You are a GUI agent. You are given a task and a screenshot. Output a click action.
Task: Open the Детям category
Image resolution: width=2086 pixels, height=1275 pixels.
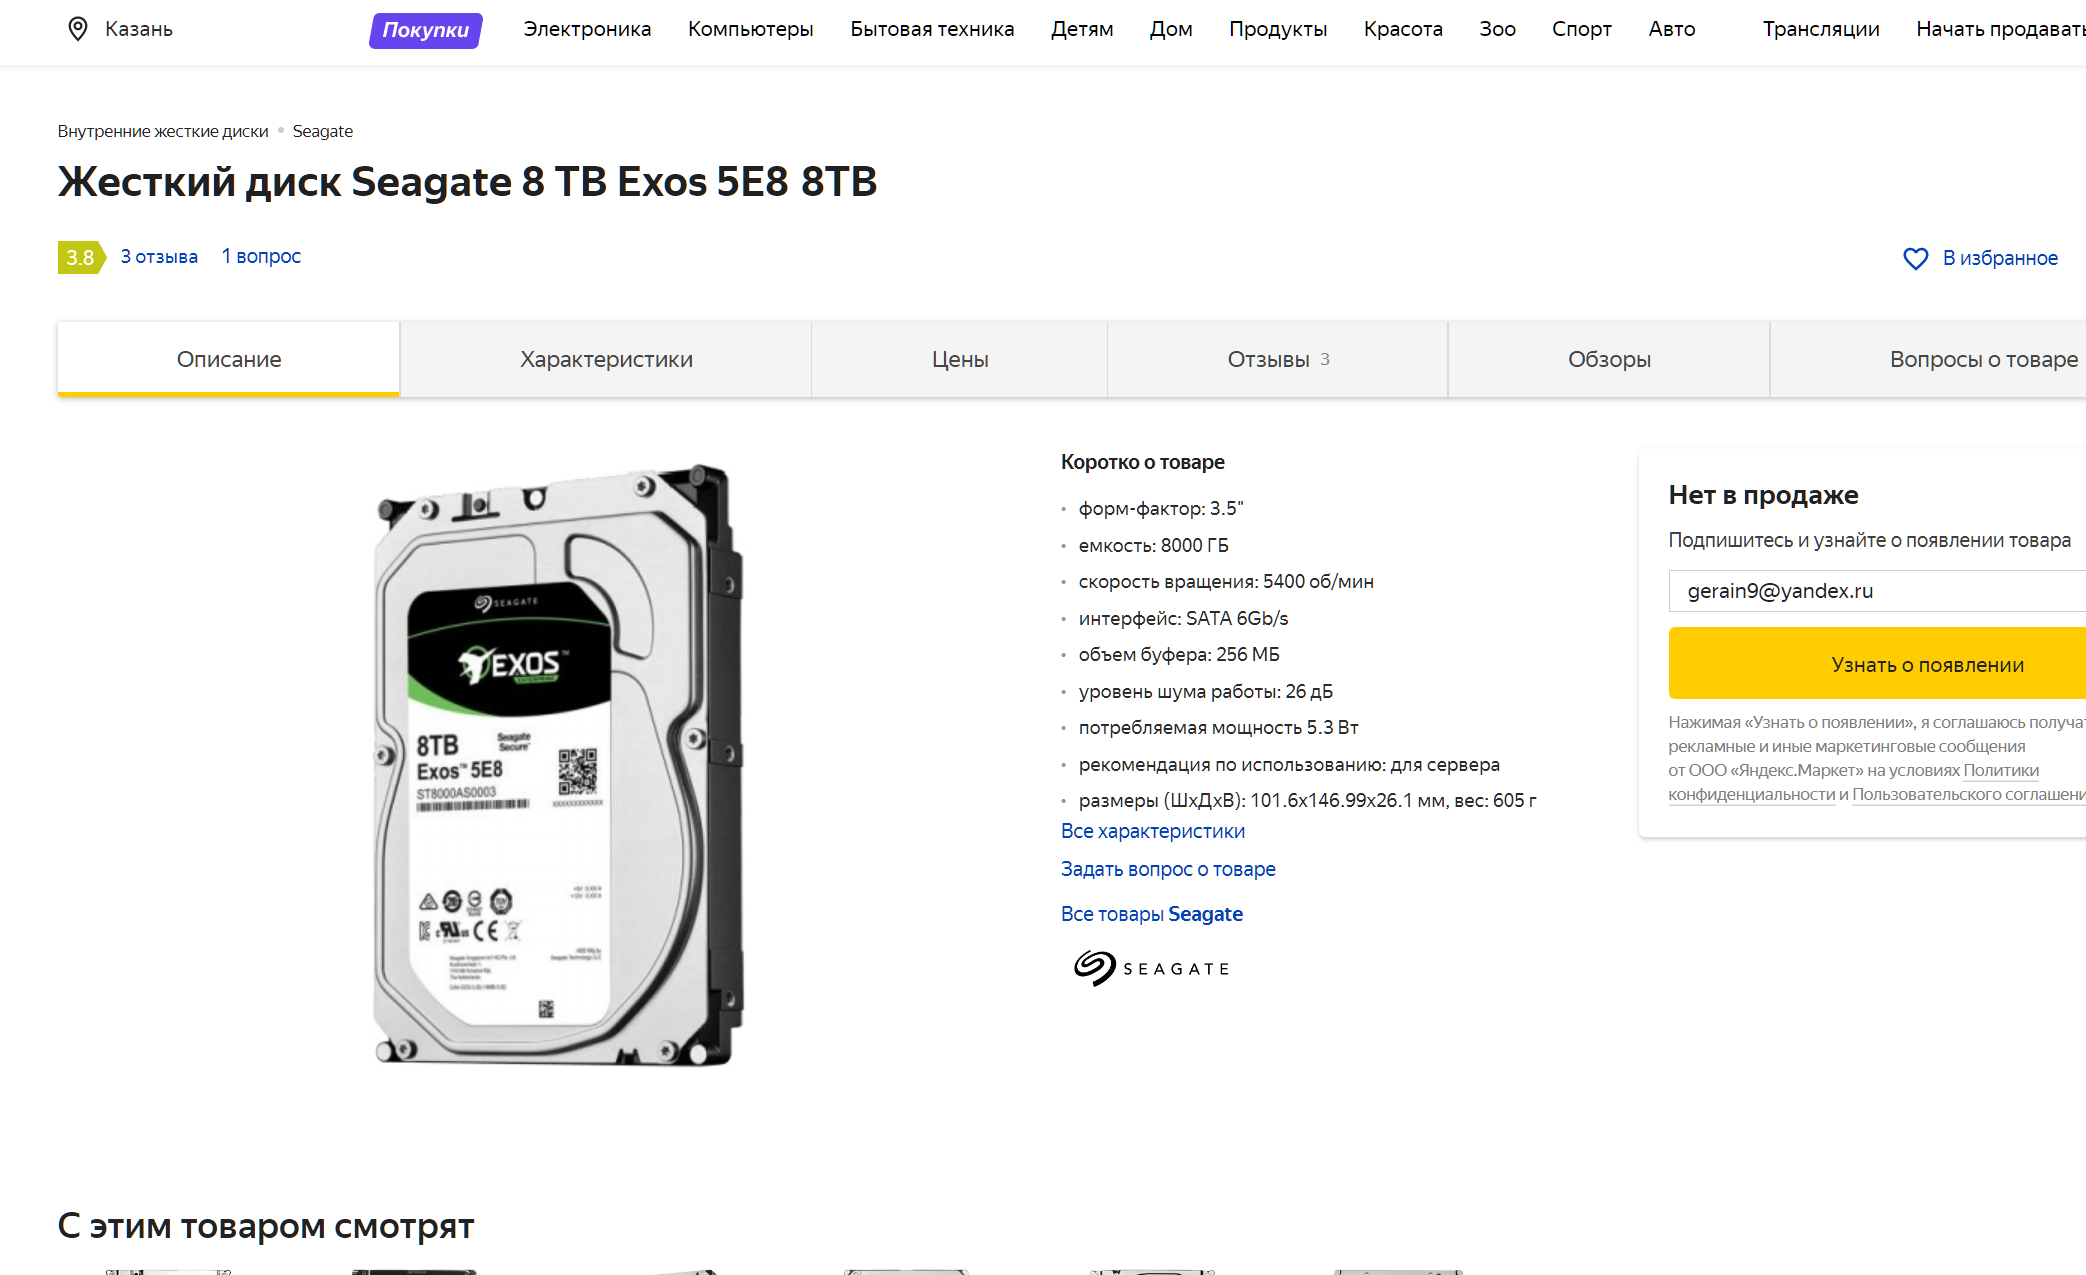[1082, 29]
